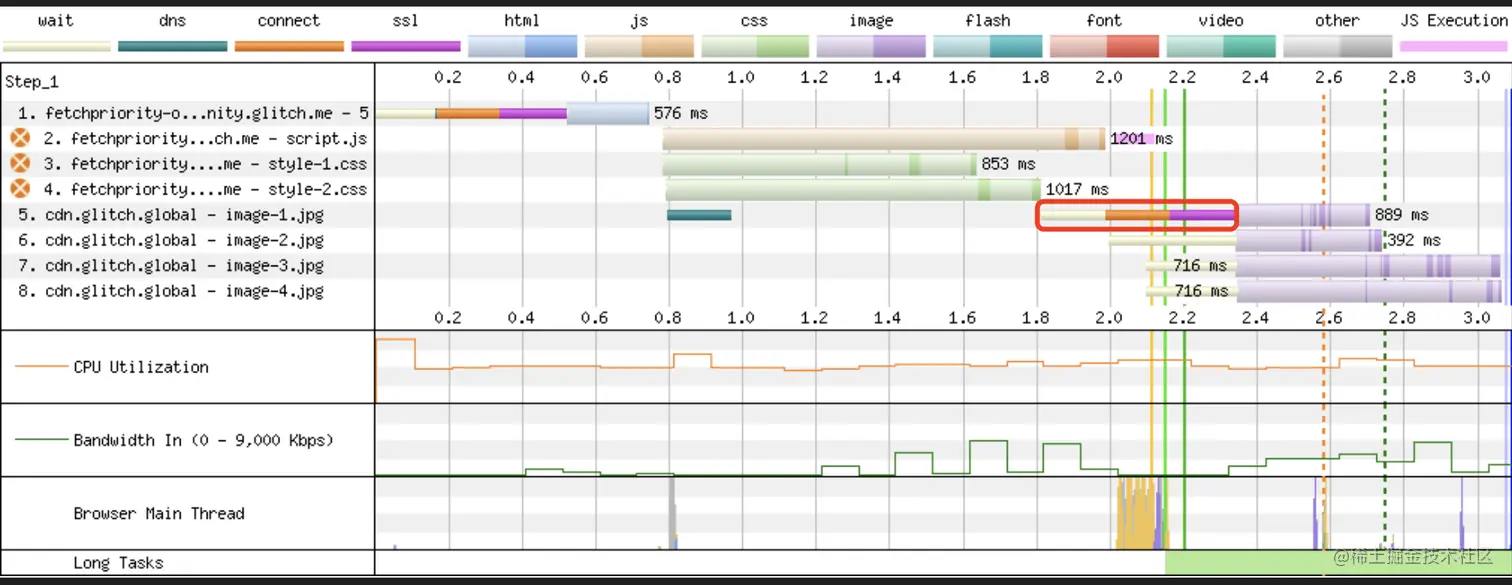Select the image-1.jpg request row label
The image size is (1512, 585).
pos(171,214)
